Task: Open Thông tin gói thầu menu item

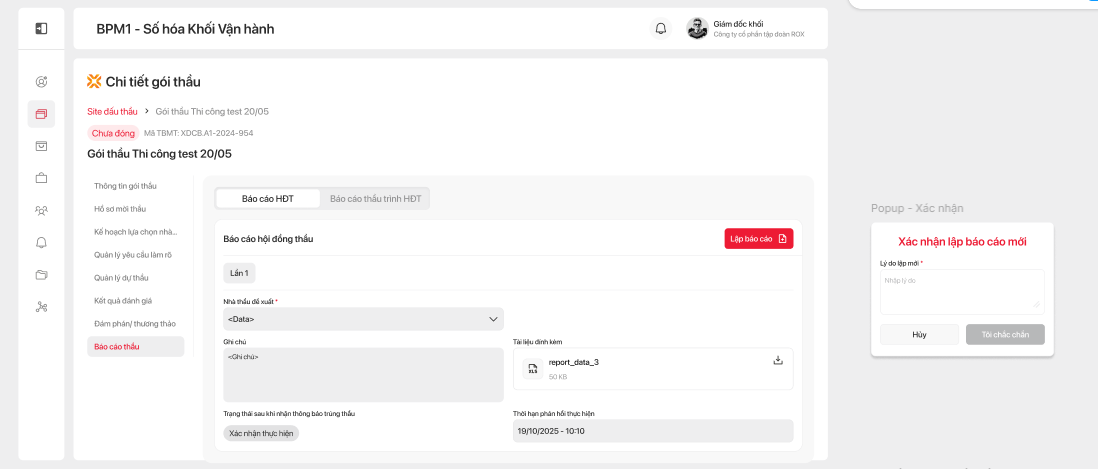Action: tap(126, 186)
